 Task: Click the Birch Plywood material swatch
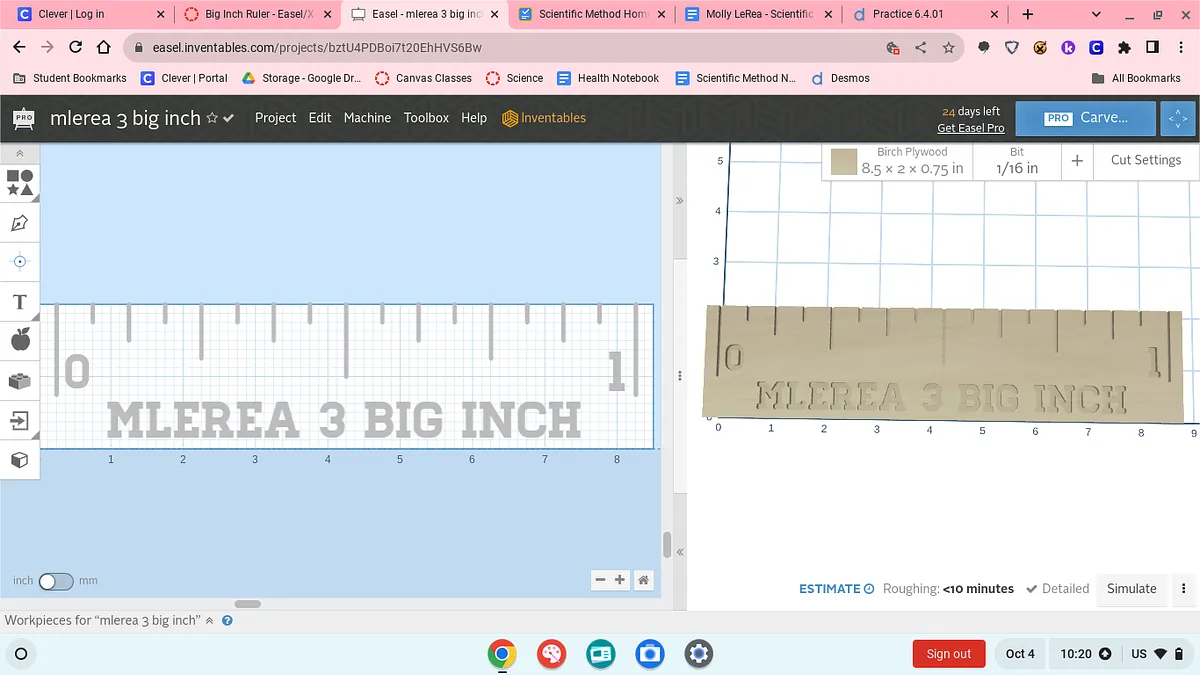(845, 161)
